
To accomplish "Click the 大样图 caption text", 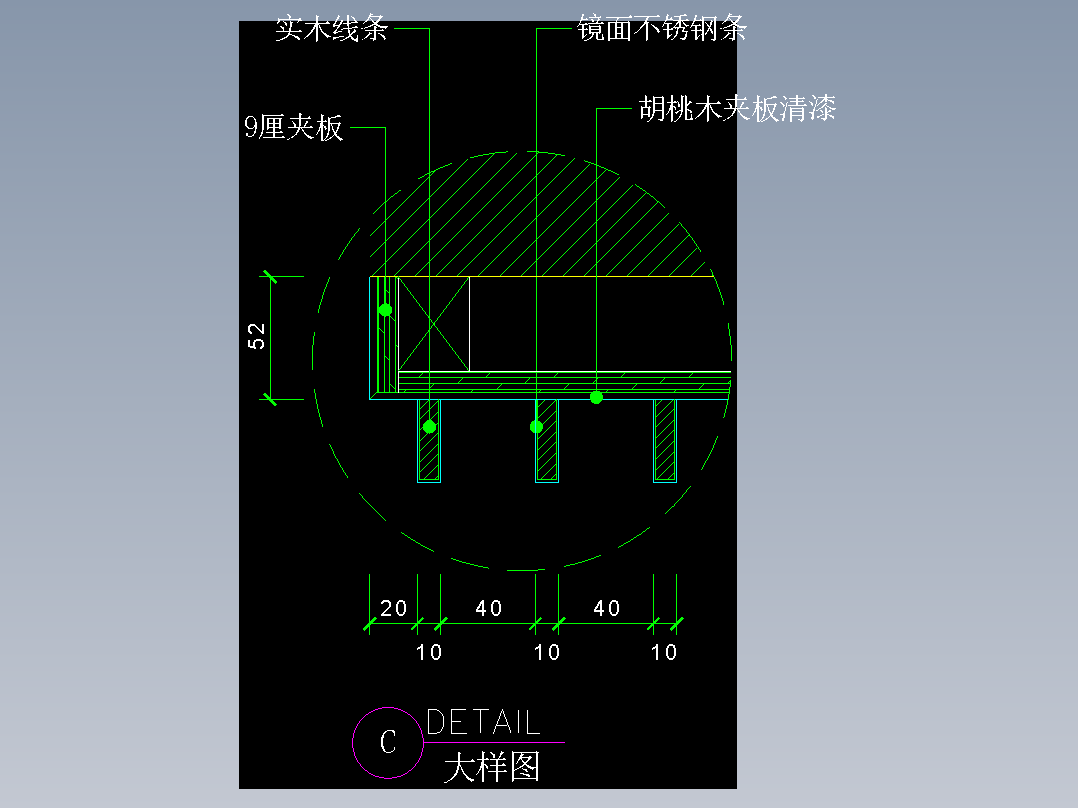I will tap(492, 767).
